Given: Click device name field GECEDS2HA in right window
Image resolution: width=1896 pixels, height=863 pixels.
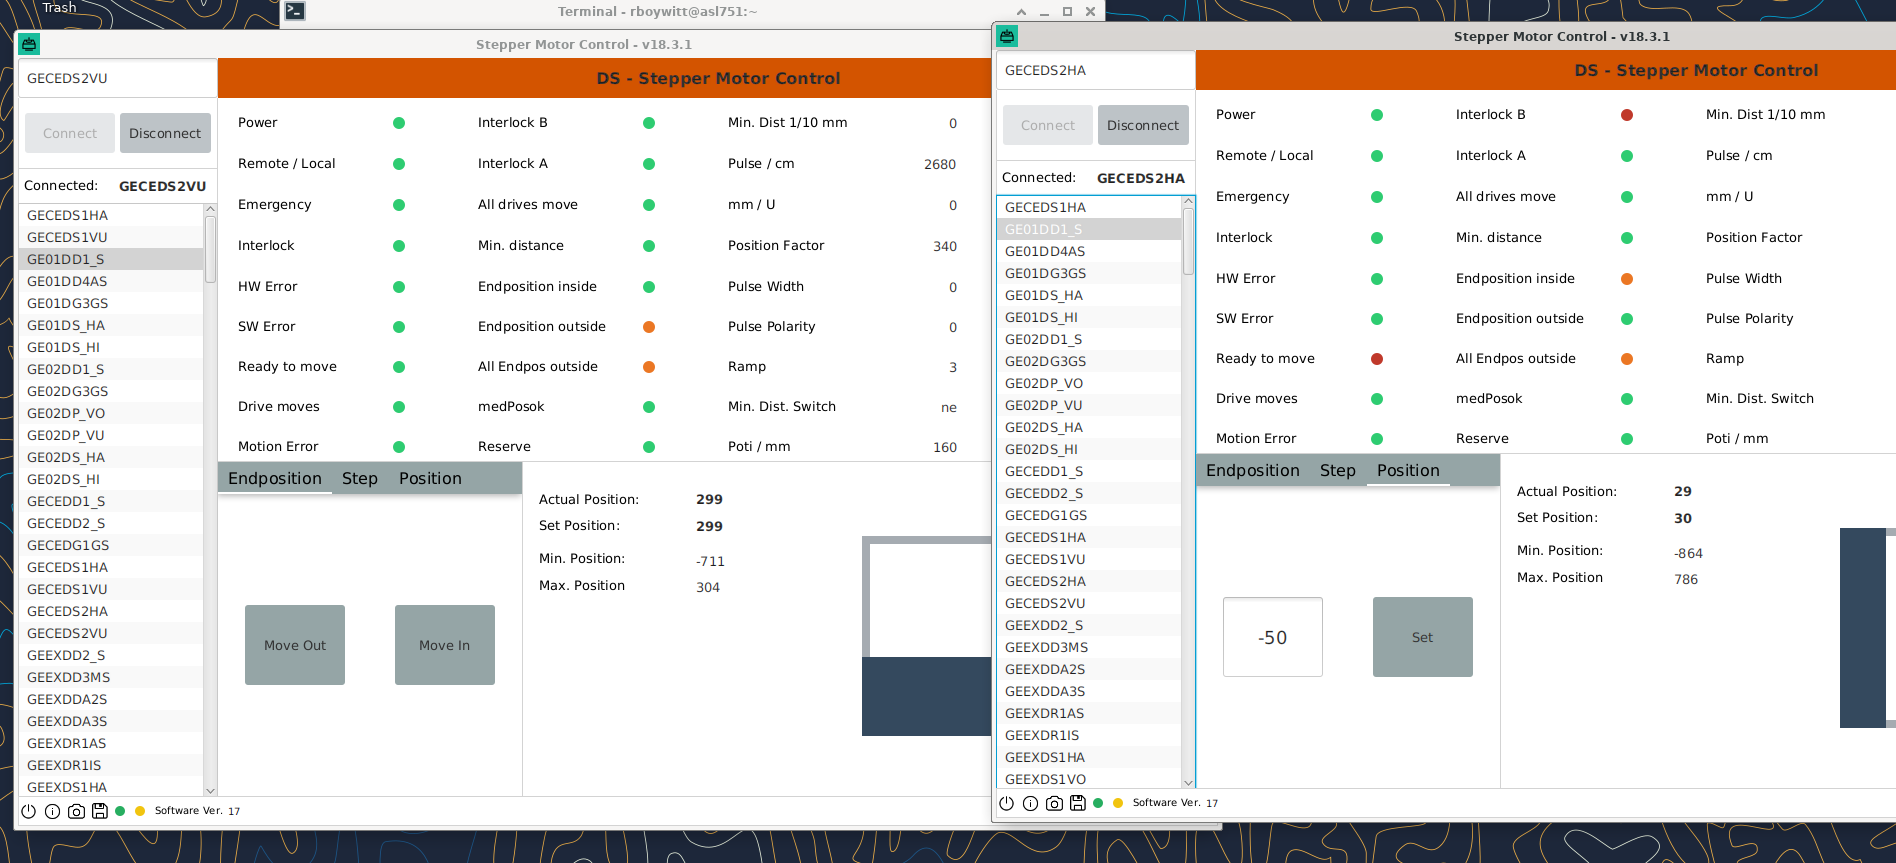Looking at the screenshot, I should [1096, 70].
